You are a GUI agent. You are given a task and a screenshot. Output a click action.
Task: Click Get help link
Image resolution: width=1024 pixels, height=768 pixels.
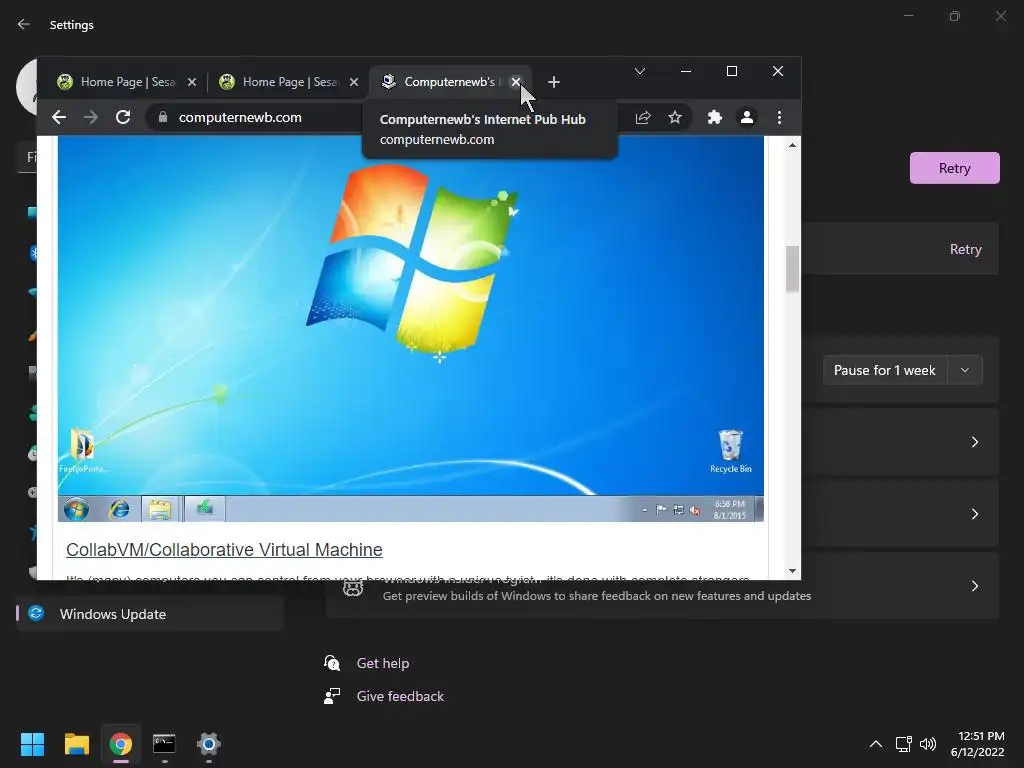point(383,664)
